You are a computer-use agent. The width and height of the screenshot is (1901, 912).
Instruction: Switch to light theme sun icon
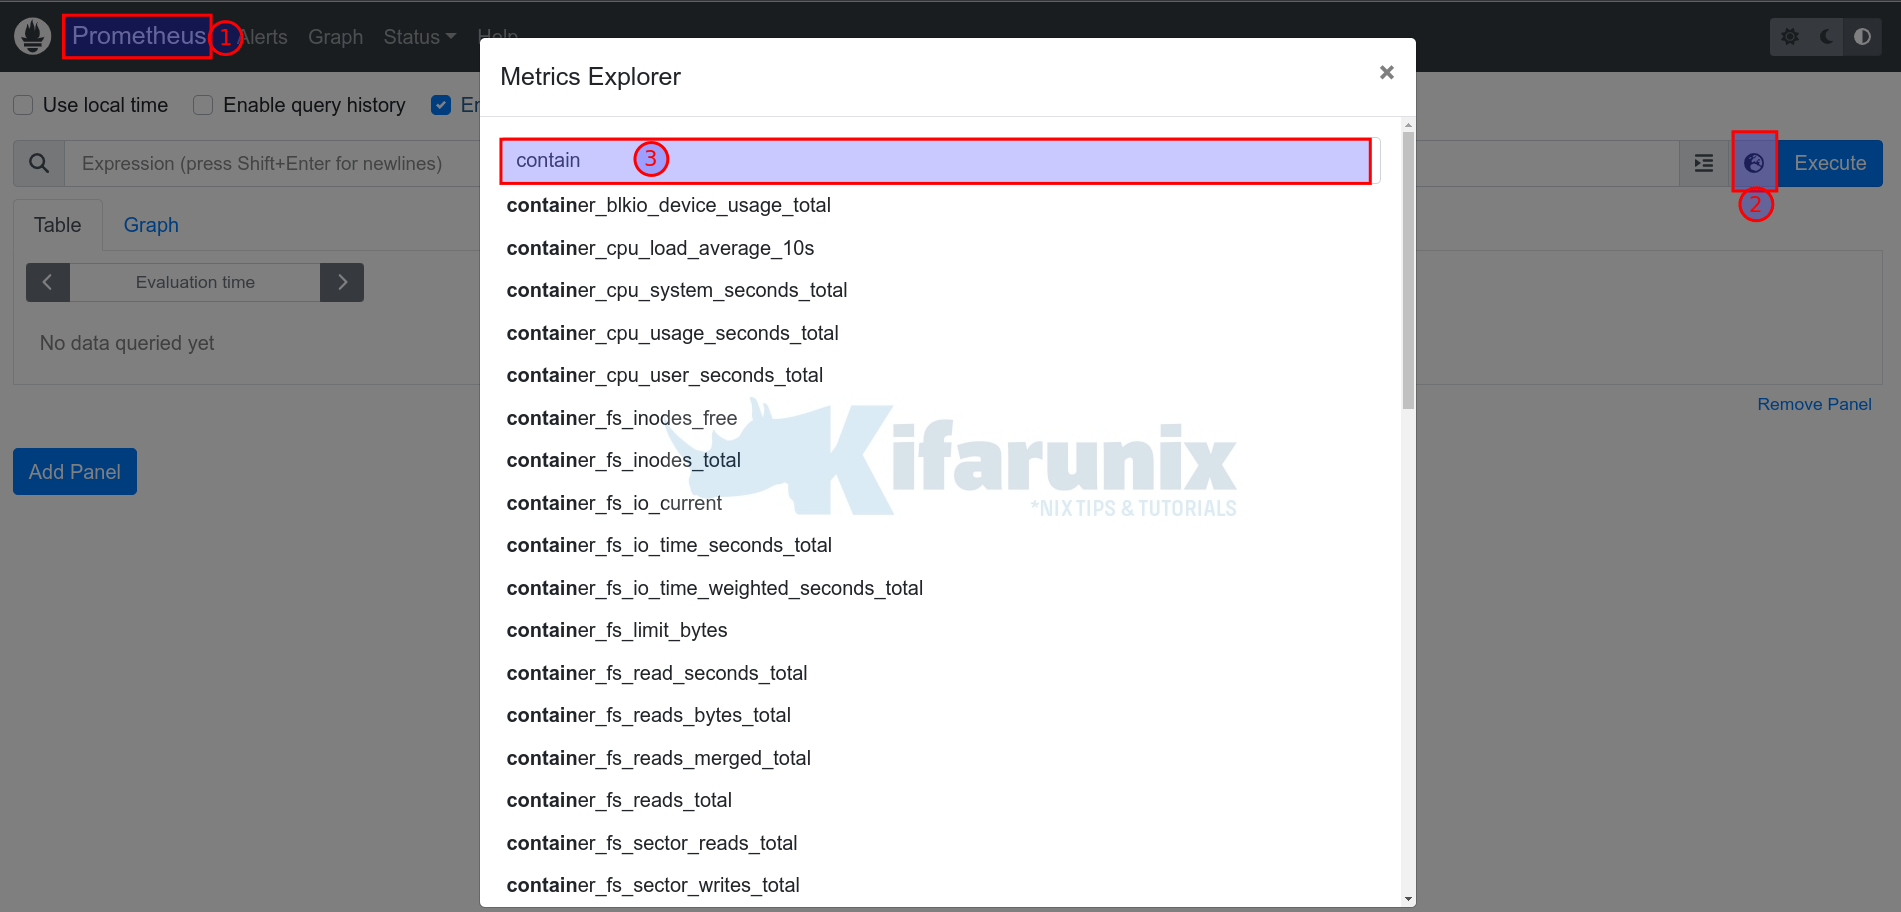(x=1790, y=37)
